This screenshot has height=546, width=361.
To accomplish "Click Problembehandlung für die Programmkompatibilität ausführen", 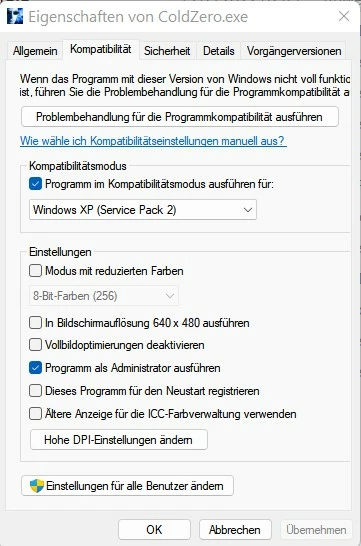I will 180,117.
